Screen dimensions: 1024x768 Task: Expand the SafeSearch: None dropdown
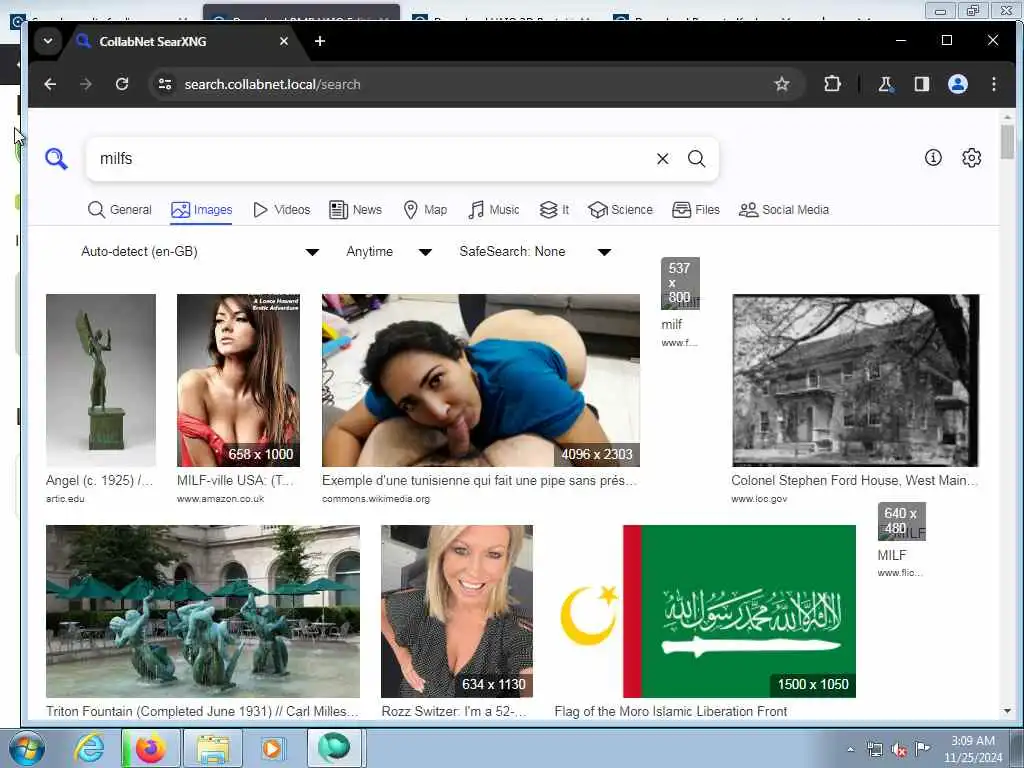click(x=535, y=251)
